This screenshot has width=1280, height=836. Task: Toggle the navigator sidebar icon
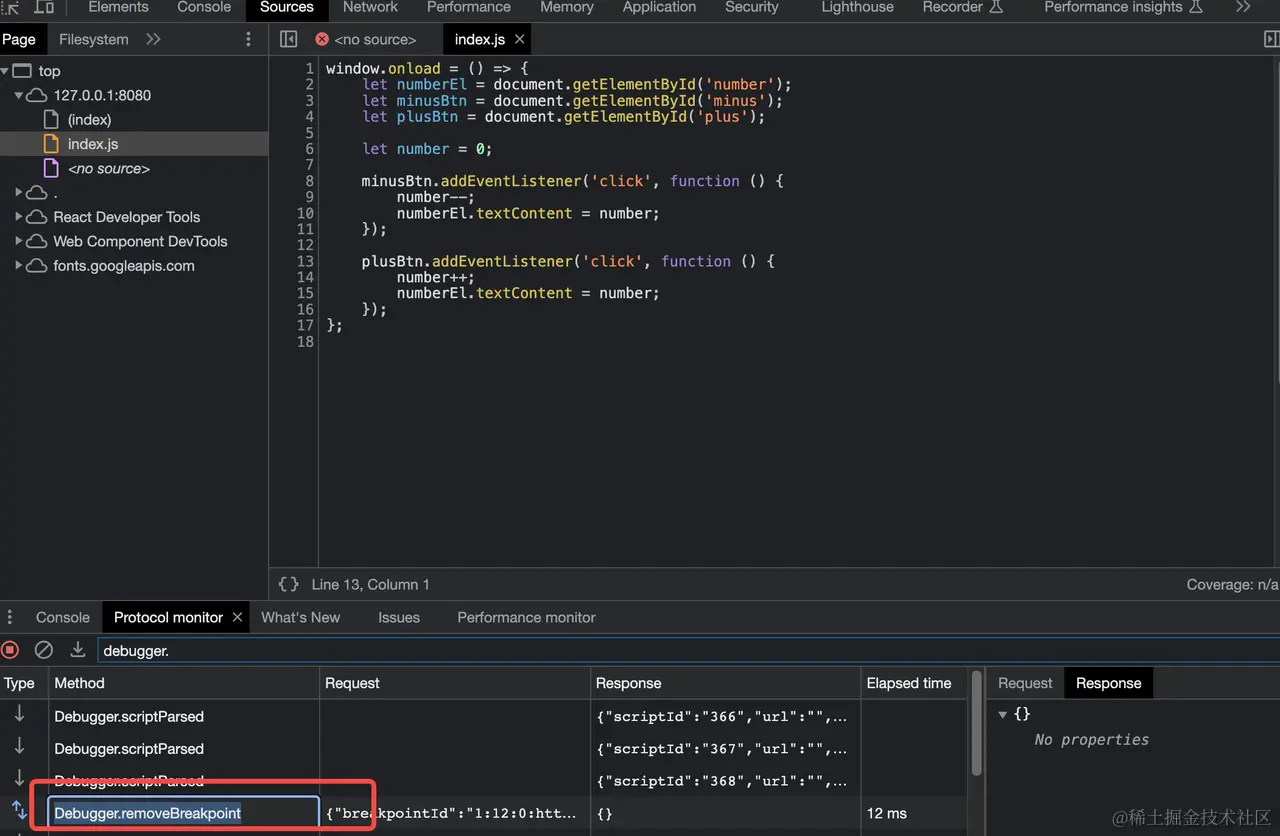click(289, 39)
